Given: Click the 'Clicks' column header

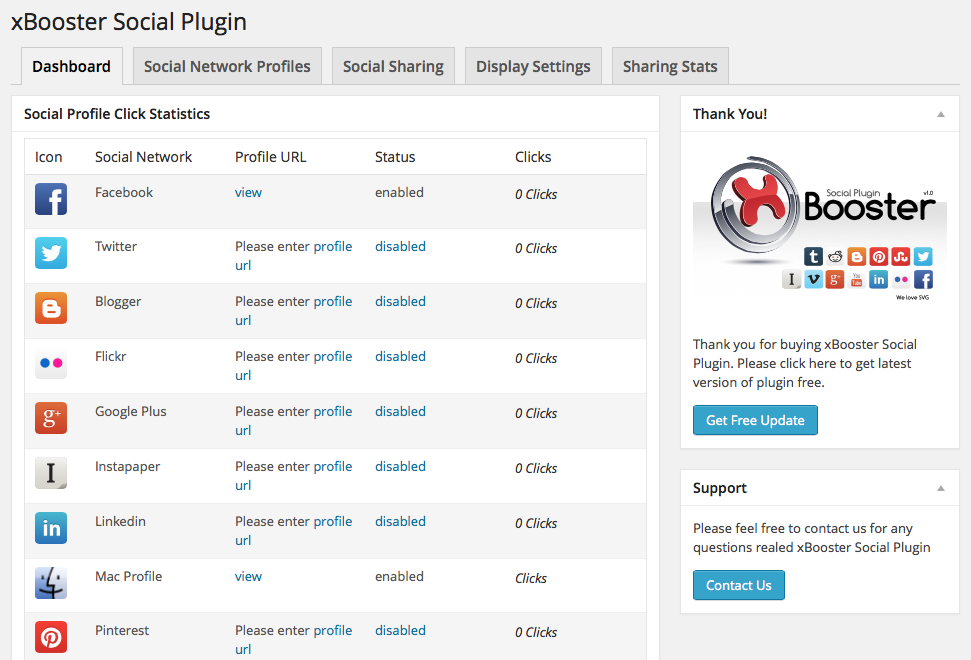Looking at the screenshot, I should point(533,157).
